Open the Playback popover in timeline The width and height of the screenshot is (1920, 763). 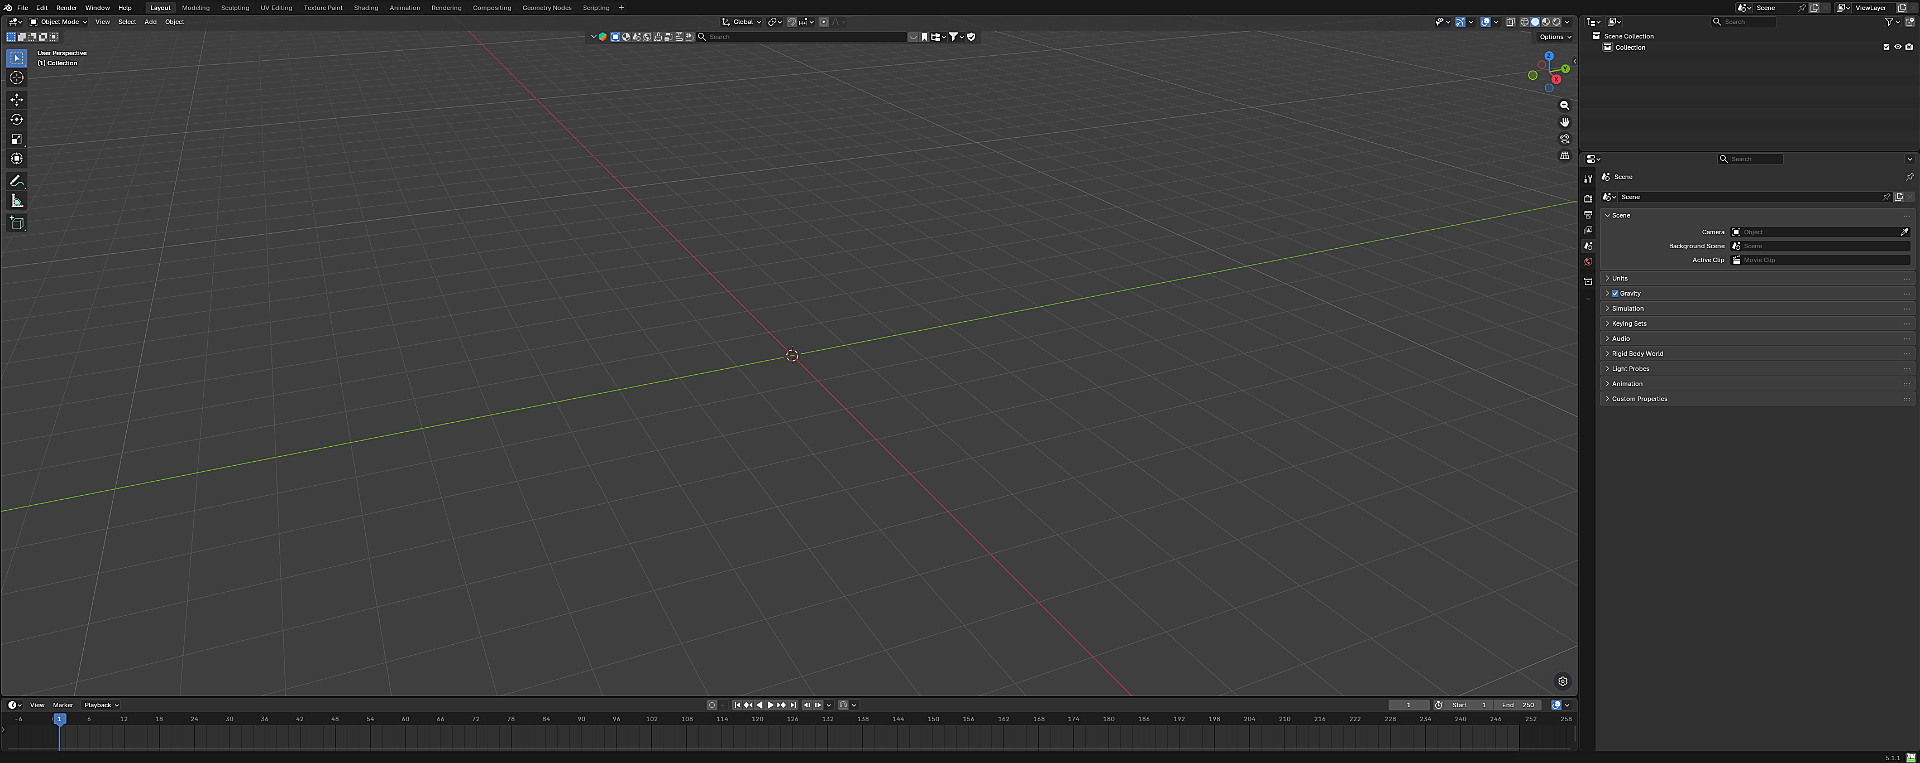[x=101, y=705]
